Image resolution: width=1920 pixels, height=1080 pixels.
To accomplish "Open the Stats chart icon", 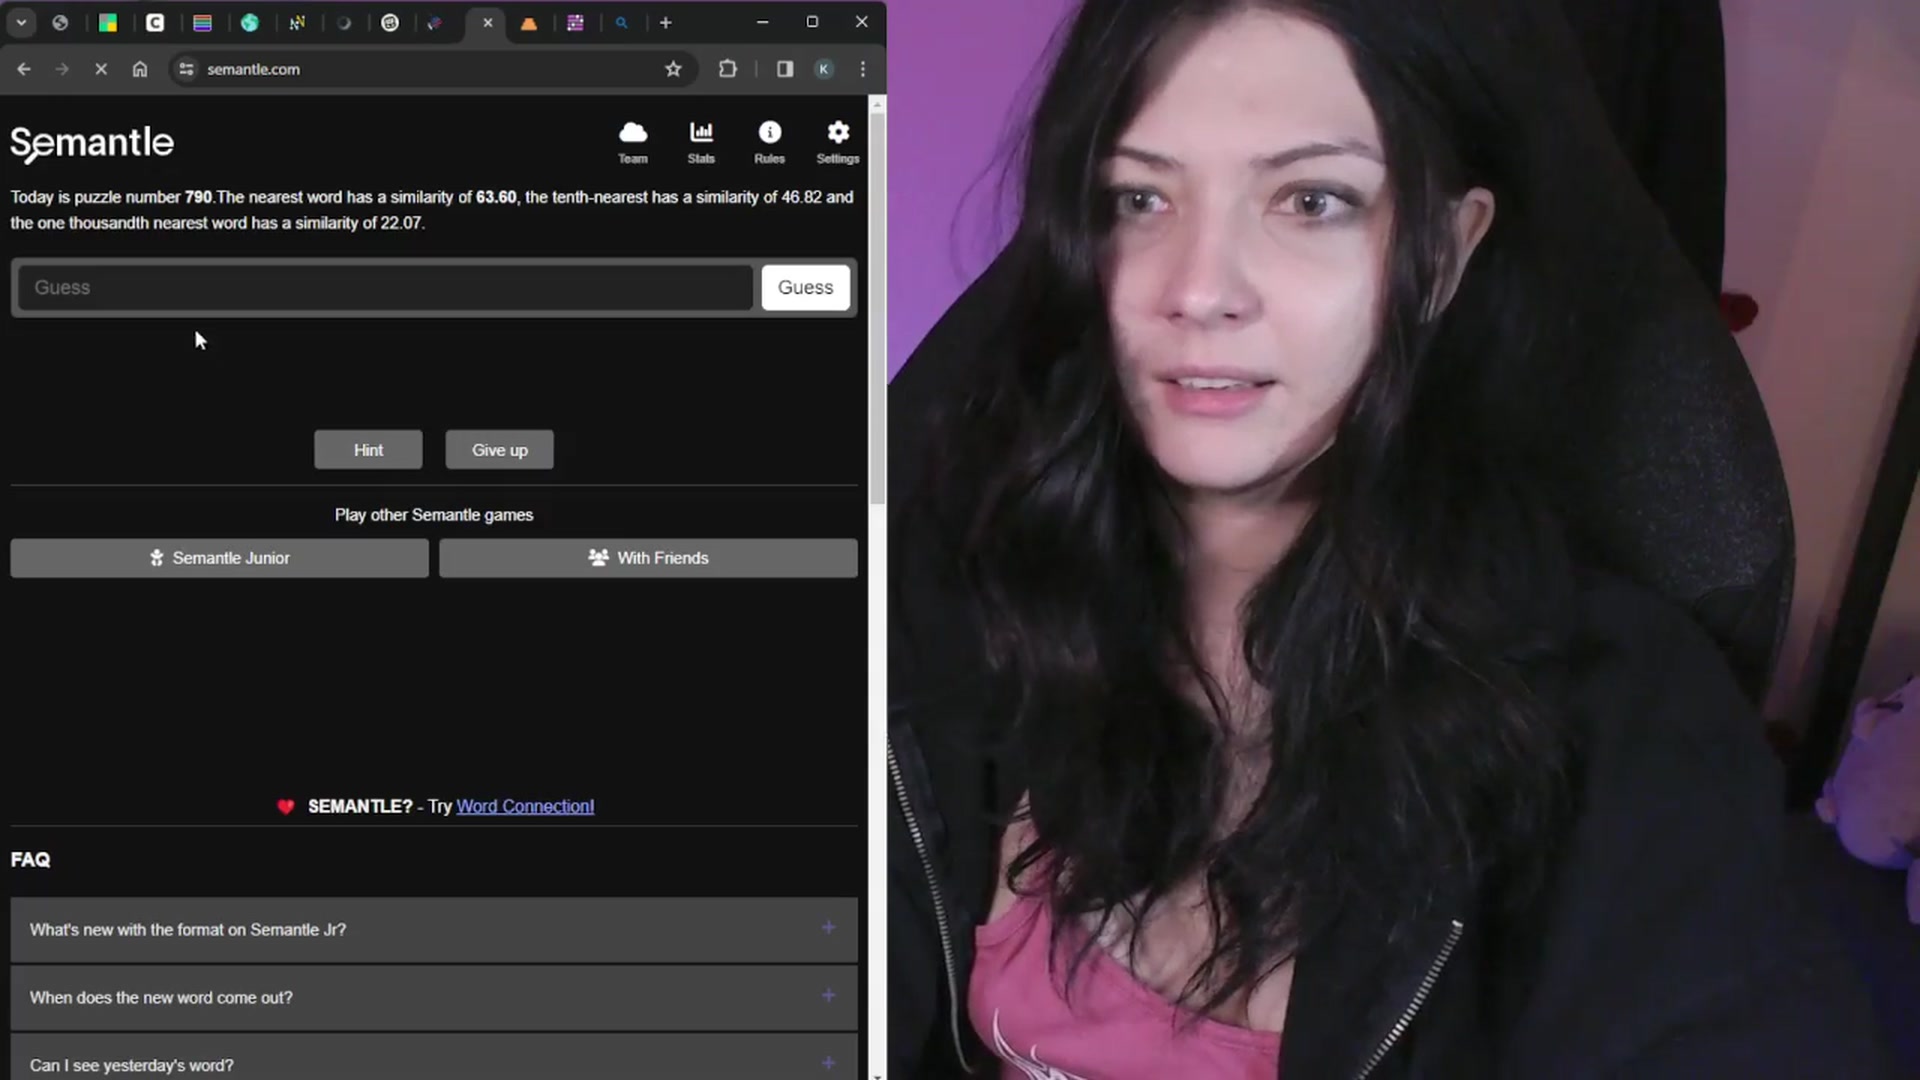I will (x=701, y=142).
